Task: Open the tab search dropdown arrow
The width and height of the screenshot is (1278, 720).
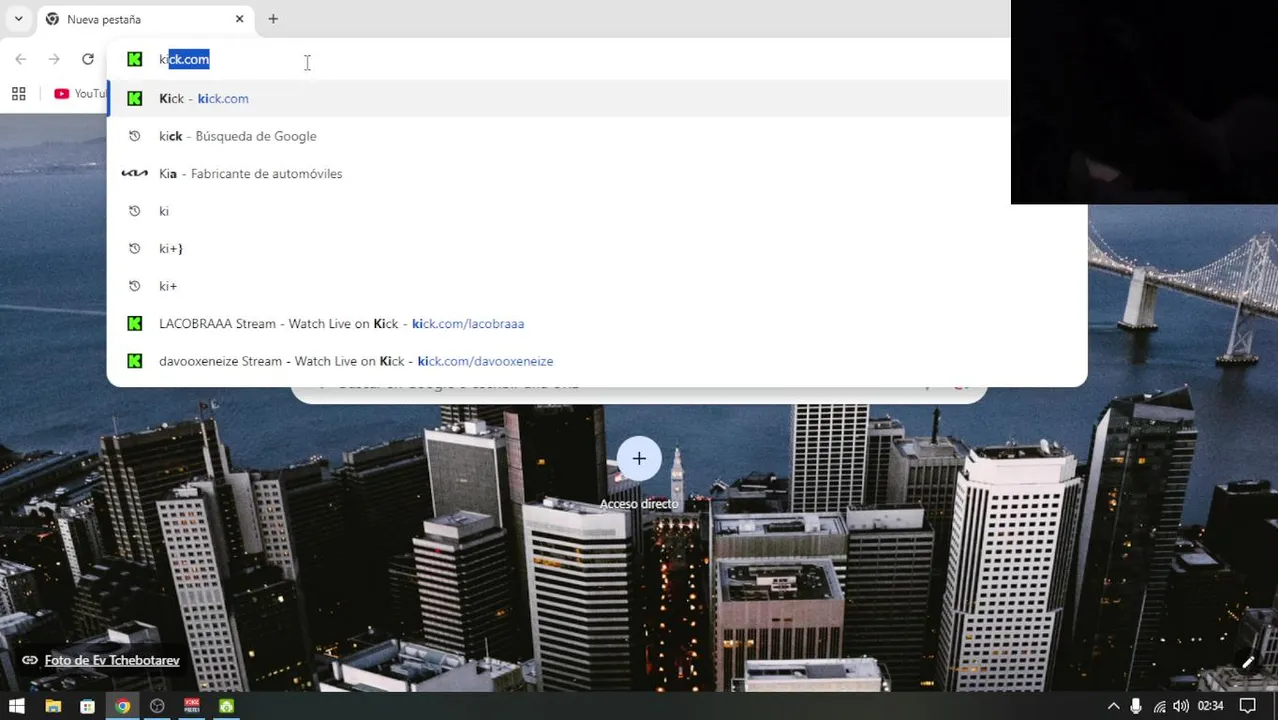Action: click(18, 19)
